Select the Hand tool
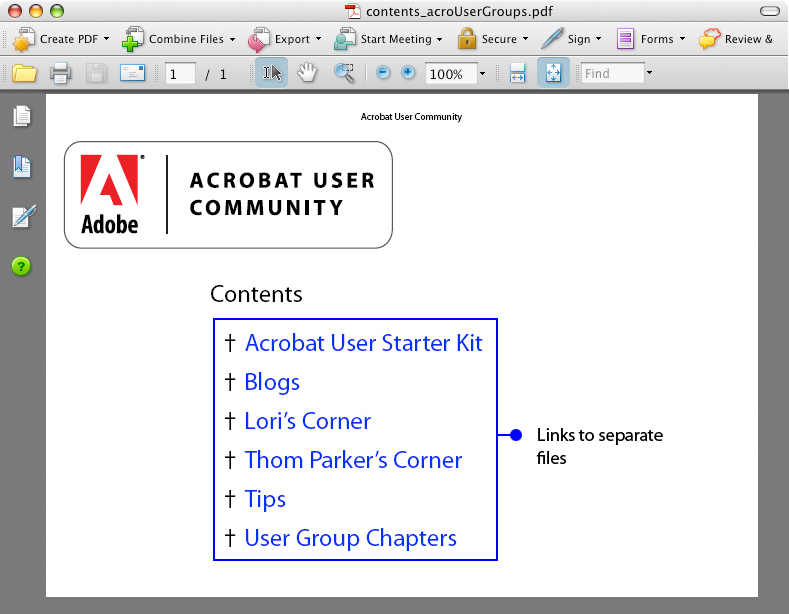 (307, 73)
